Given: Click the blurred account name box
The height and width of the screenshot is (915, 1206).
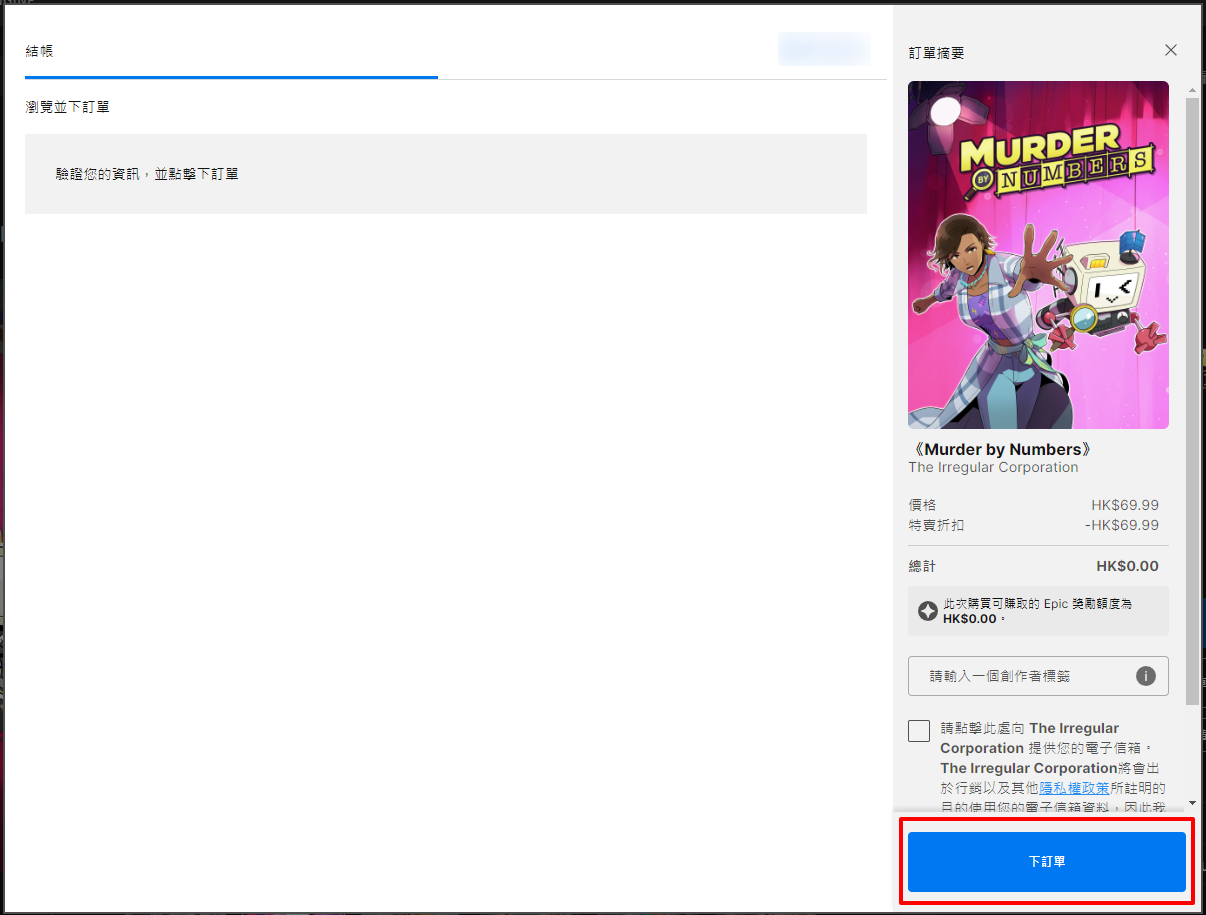Looking at the screenshot, I should point(824,49).
